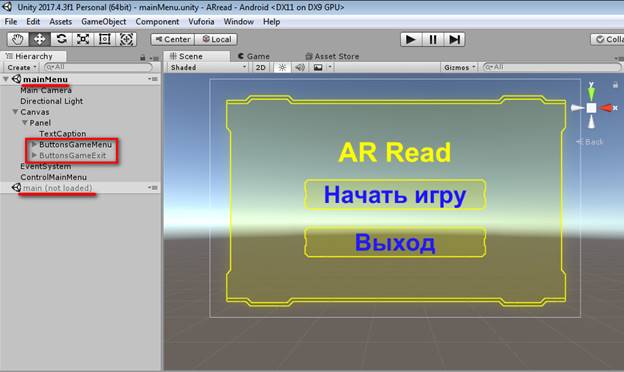Viewport: 624px width, 372px height.
Task: Open the Gizmos dropdown
Action: point(459,68)
